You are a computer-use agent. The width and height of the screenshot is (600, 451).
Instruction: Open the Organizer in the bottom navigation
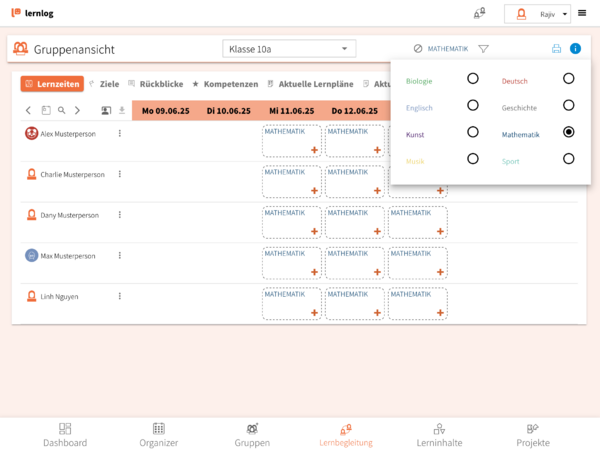[158, 434]
